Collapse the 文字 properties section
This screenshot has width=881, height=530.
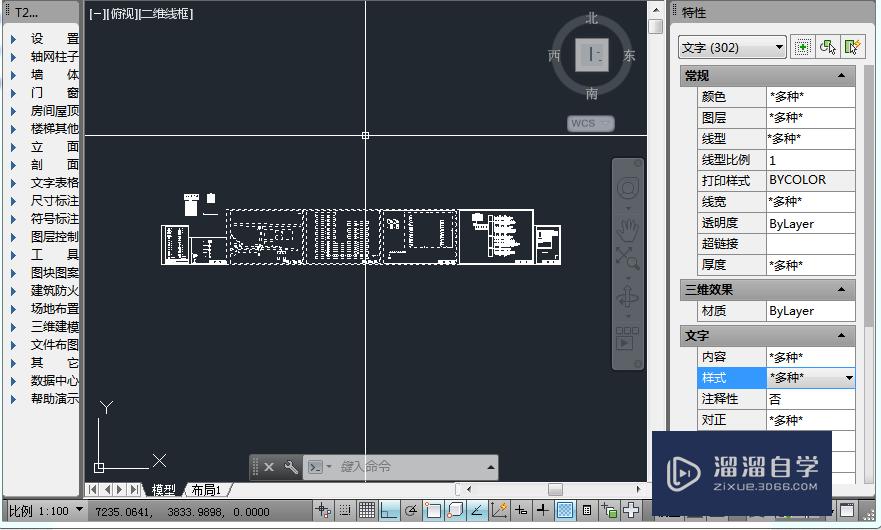click(x=841, y=336)
